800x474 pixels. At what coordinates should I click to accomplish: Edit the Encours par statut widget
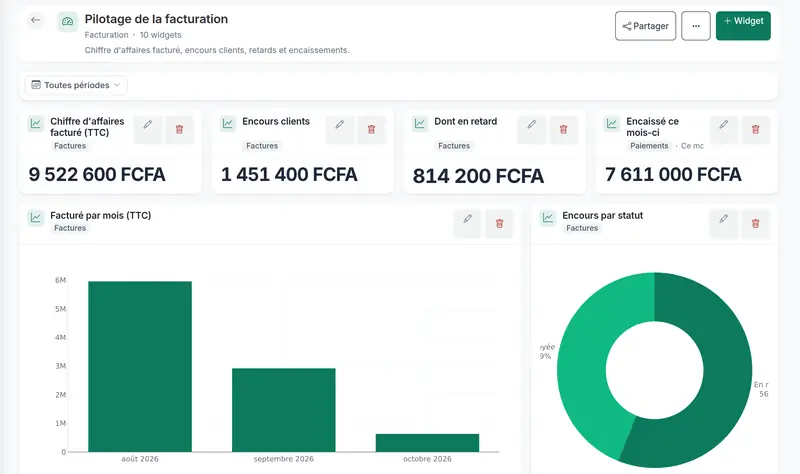coord(723,223)
